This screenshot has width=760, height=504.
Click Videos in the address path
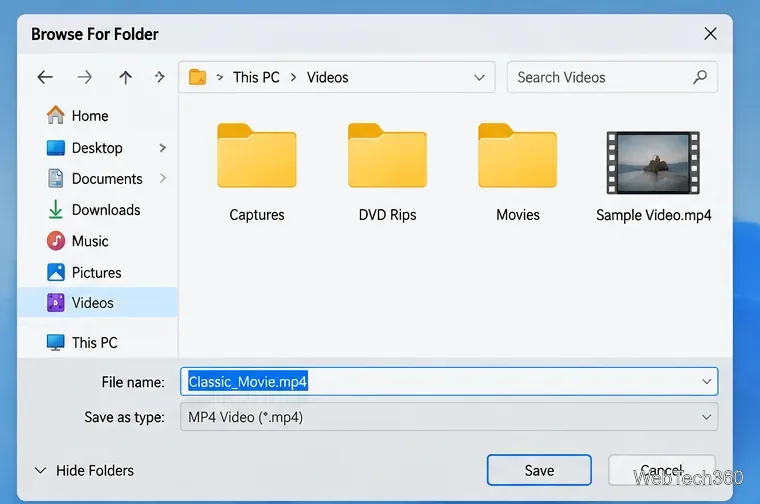point(327,78)
